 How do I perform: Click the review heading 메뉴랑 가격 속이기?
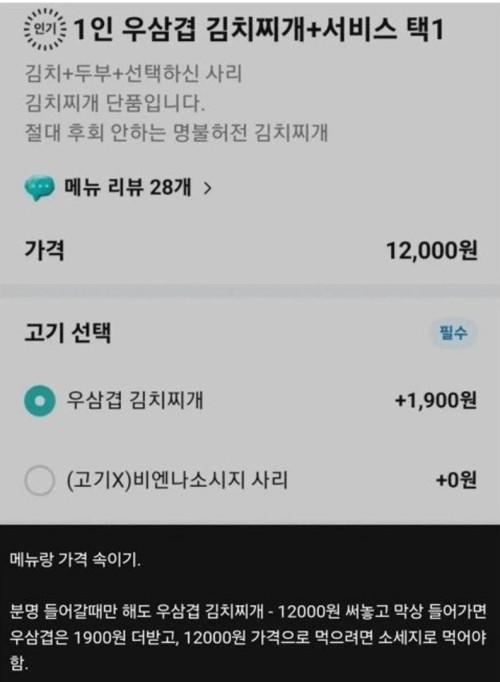click(75, 560)
